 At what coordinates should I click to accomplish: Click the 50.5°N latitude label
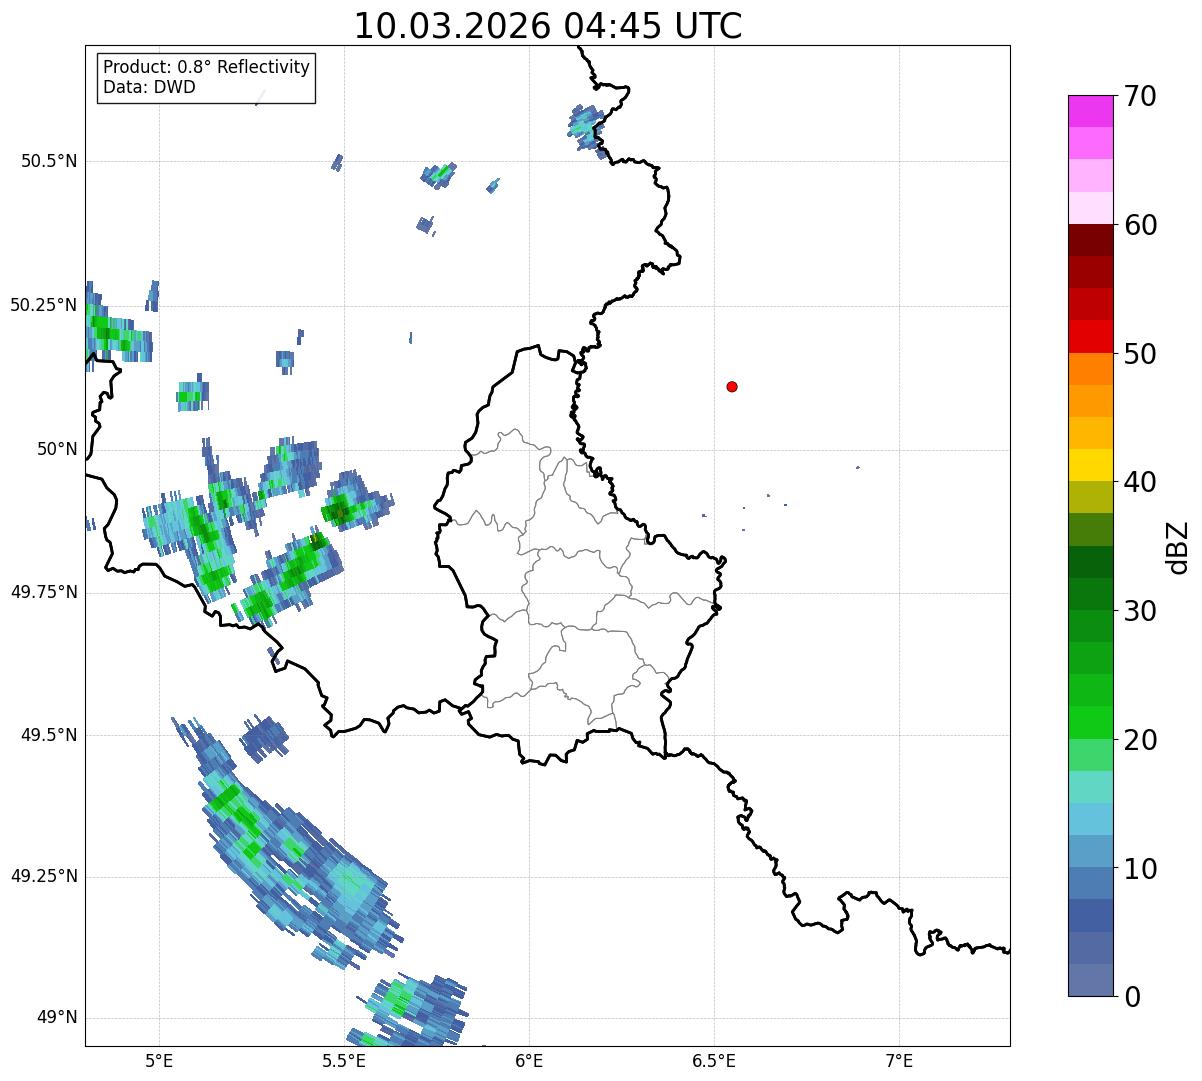coord(49,161)
